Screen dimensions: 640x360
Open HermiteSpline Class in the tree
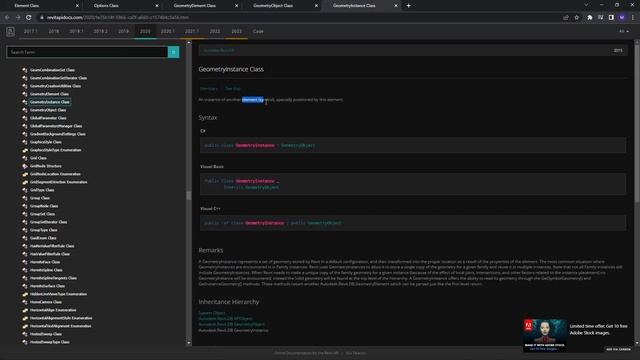click(46, 270)
